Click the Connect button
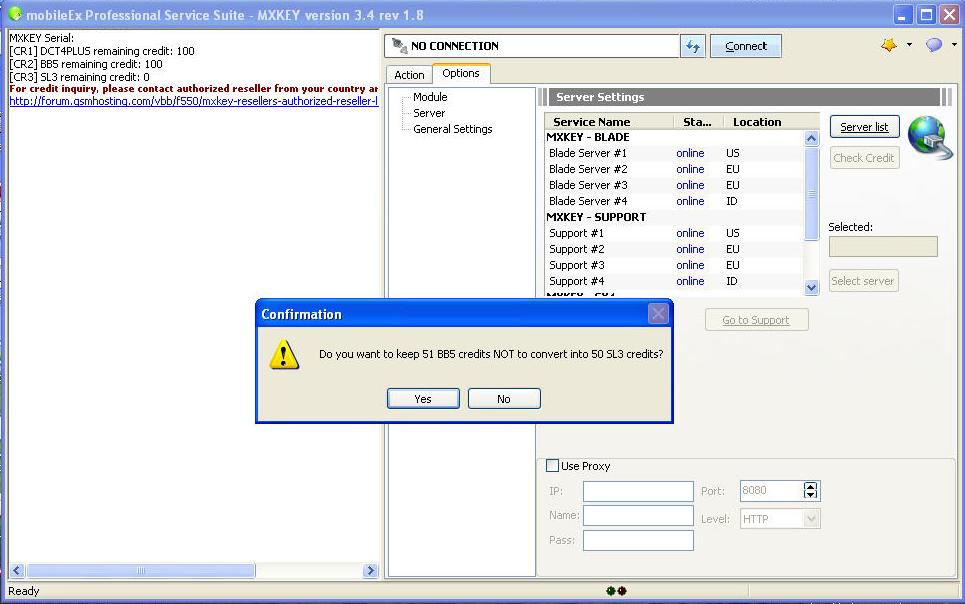Viewport: 965px width, 604px height. click(x=746, y=46)
